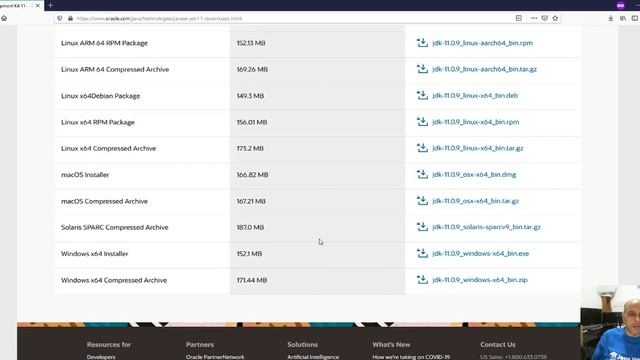Viewport: 640px width, 360px height.
Task: Click the 'Partners' footer heading
Action: click(x=200, y=344)
